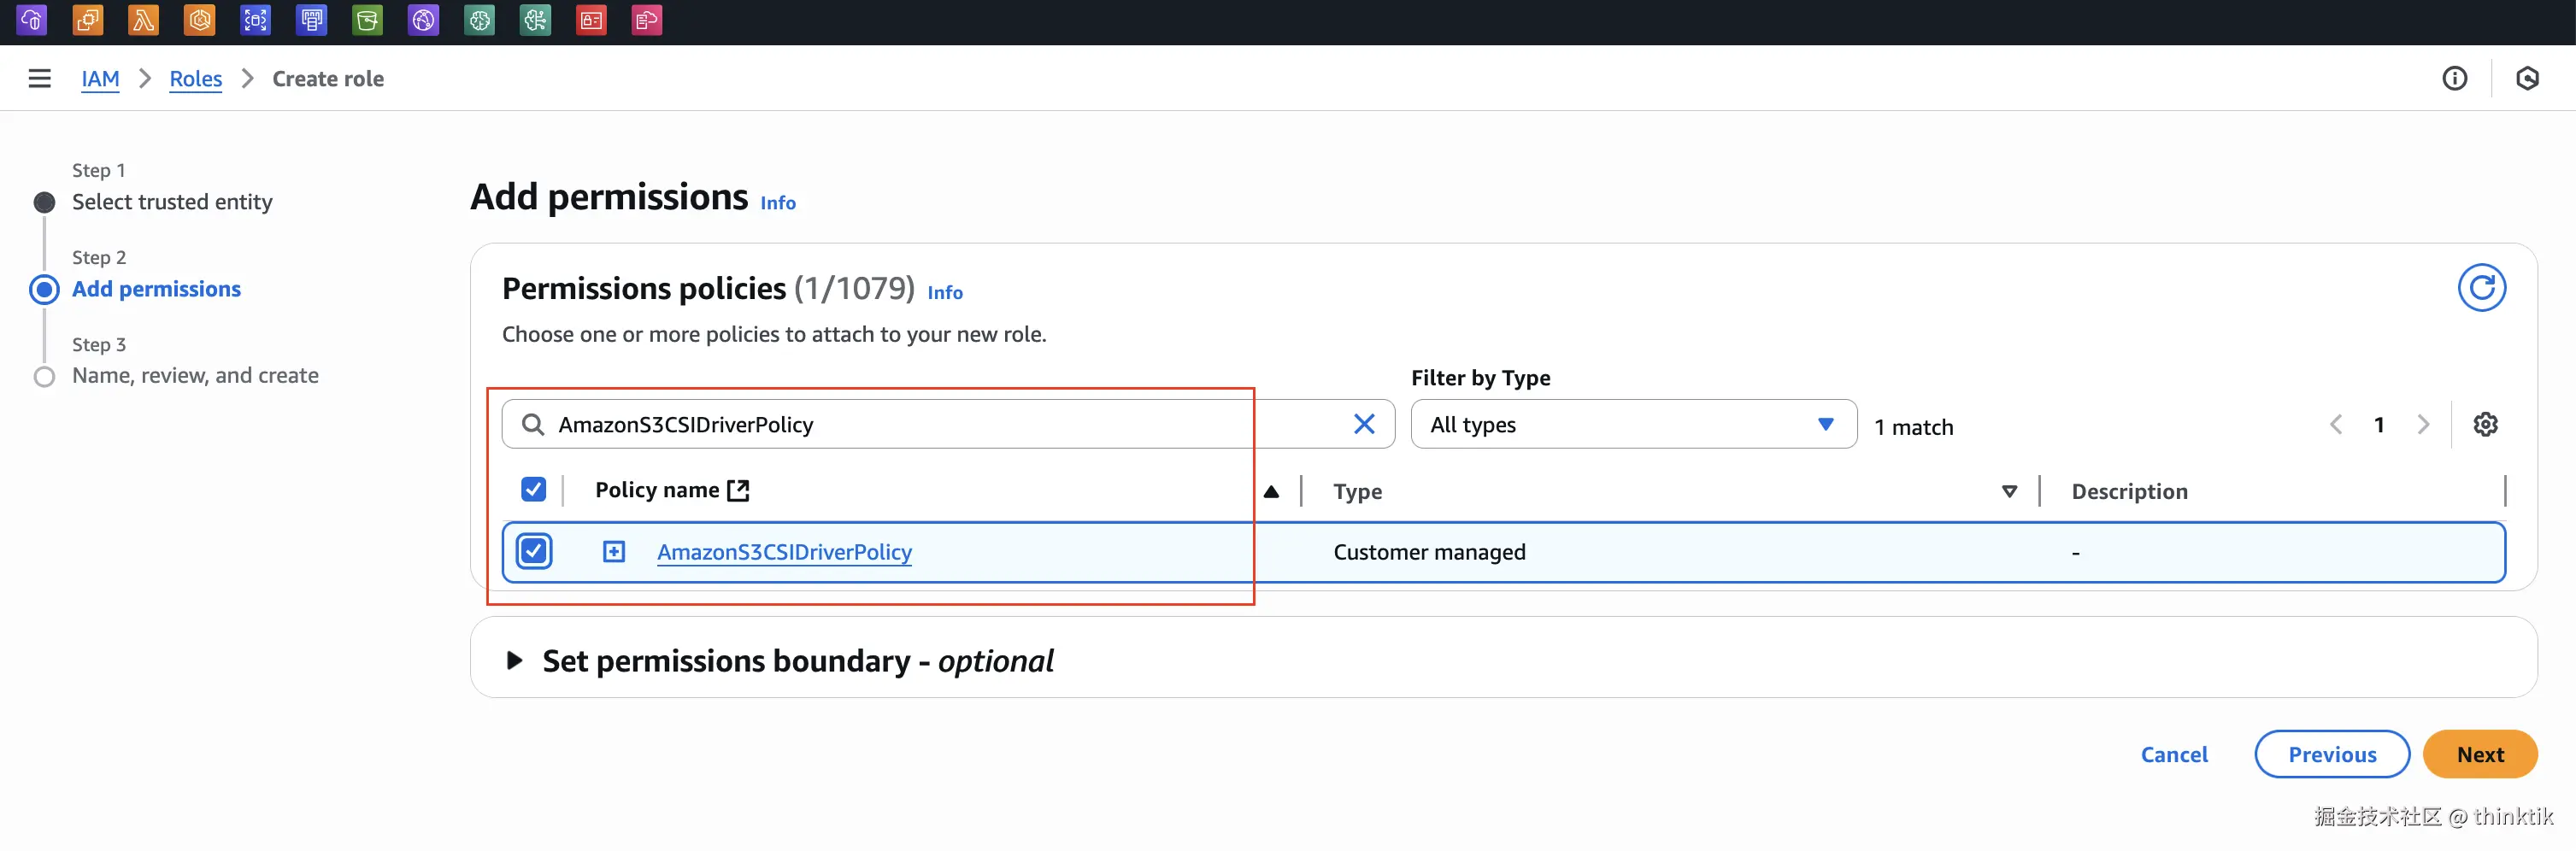
Task: Clear the policy search field
Action: 1363,425
